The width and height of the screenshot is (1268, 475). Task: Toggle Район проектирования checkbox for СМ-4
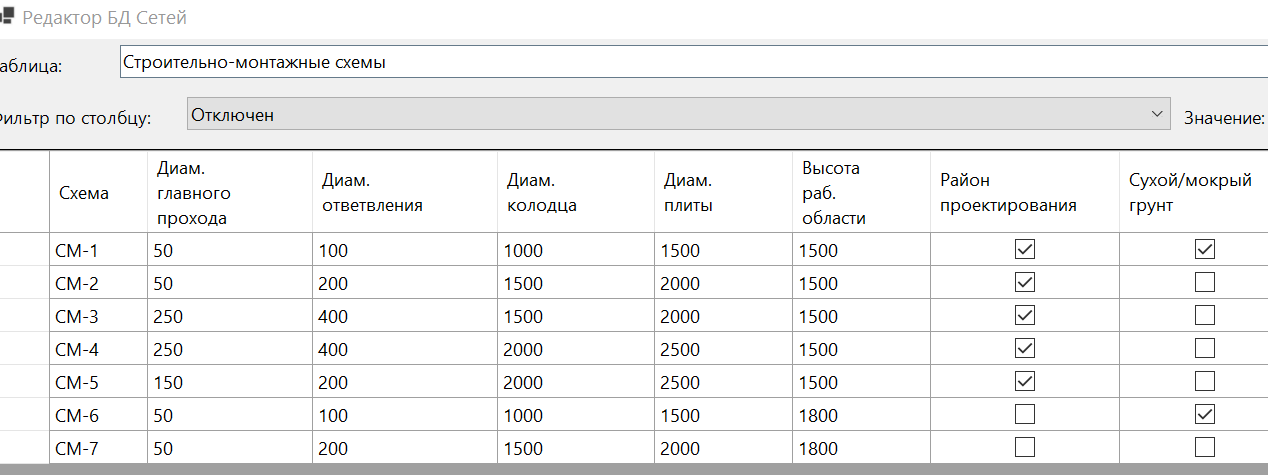coord(1024,349)
